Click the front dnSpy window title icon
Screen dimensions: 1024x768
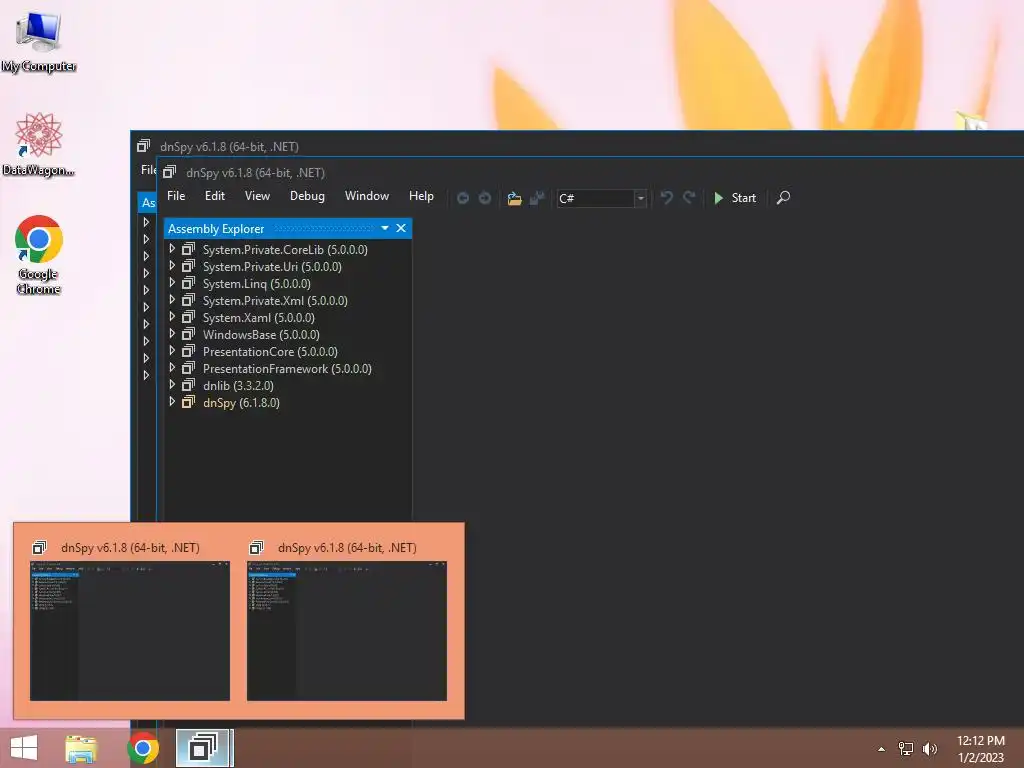tap(169, 172)
